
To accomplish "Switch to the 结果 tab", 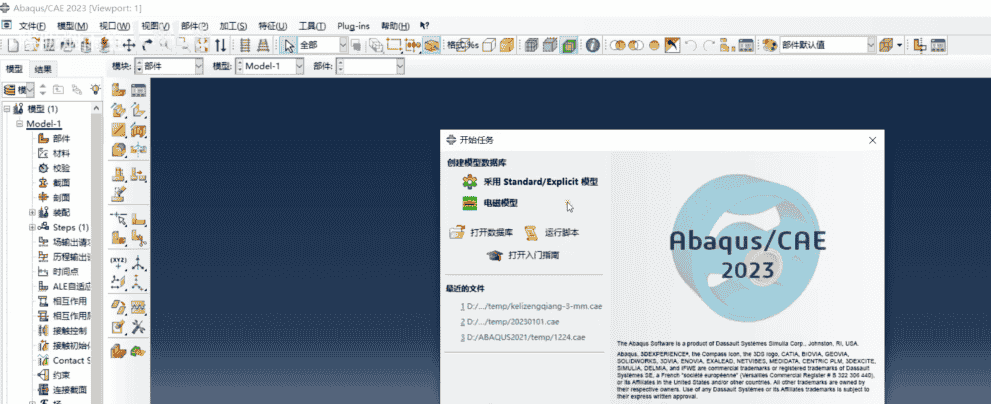I will click(x=44, y=69).
